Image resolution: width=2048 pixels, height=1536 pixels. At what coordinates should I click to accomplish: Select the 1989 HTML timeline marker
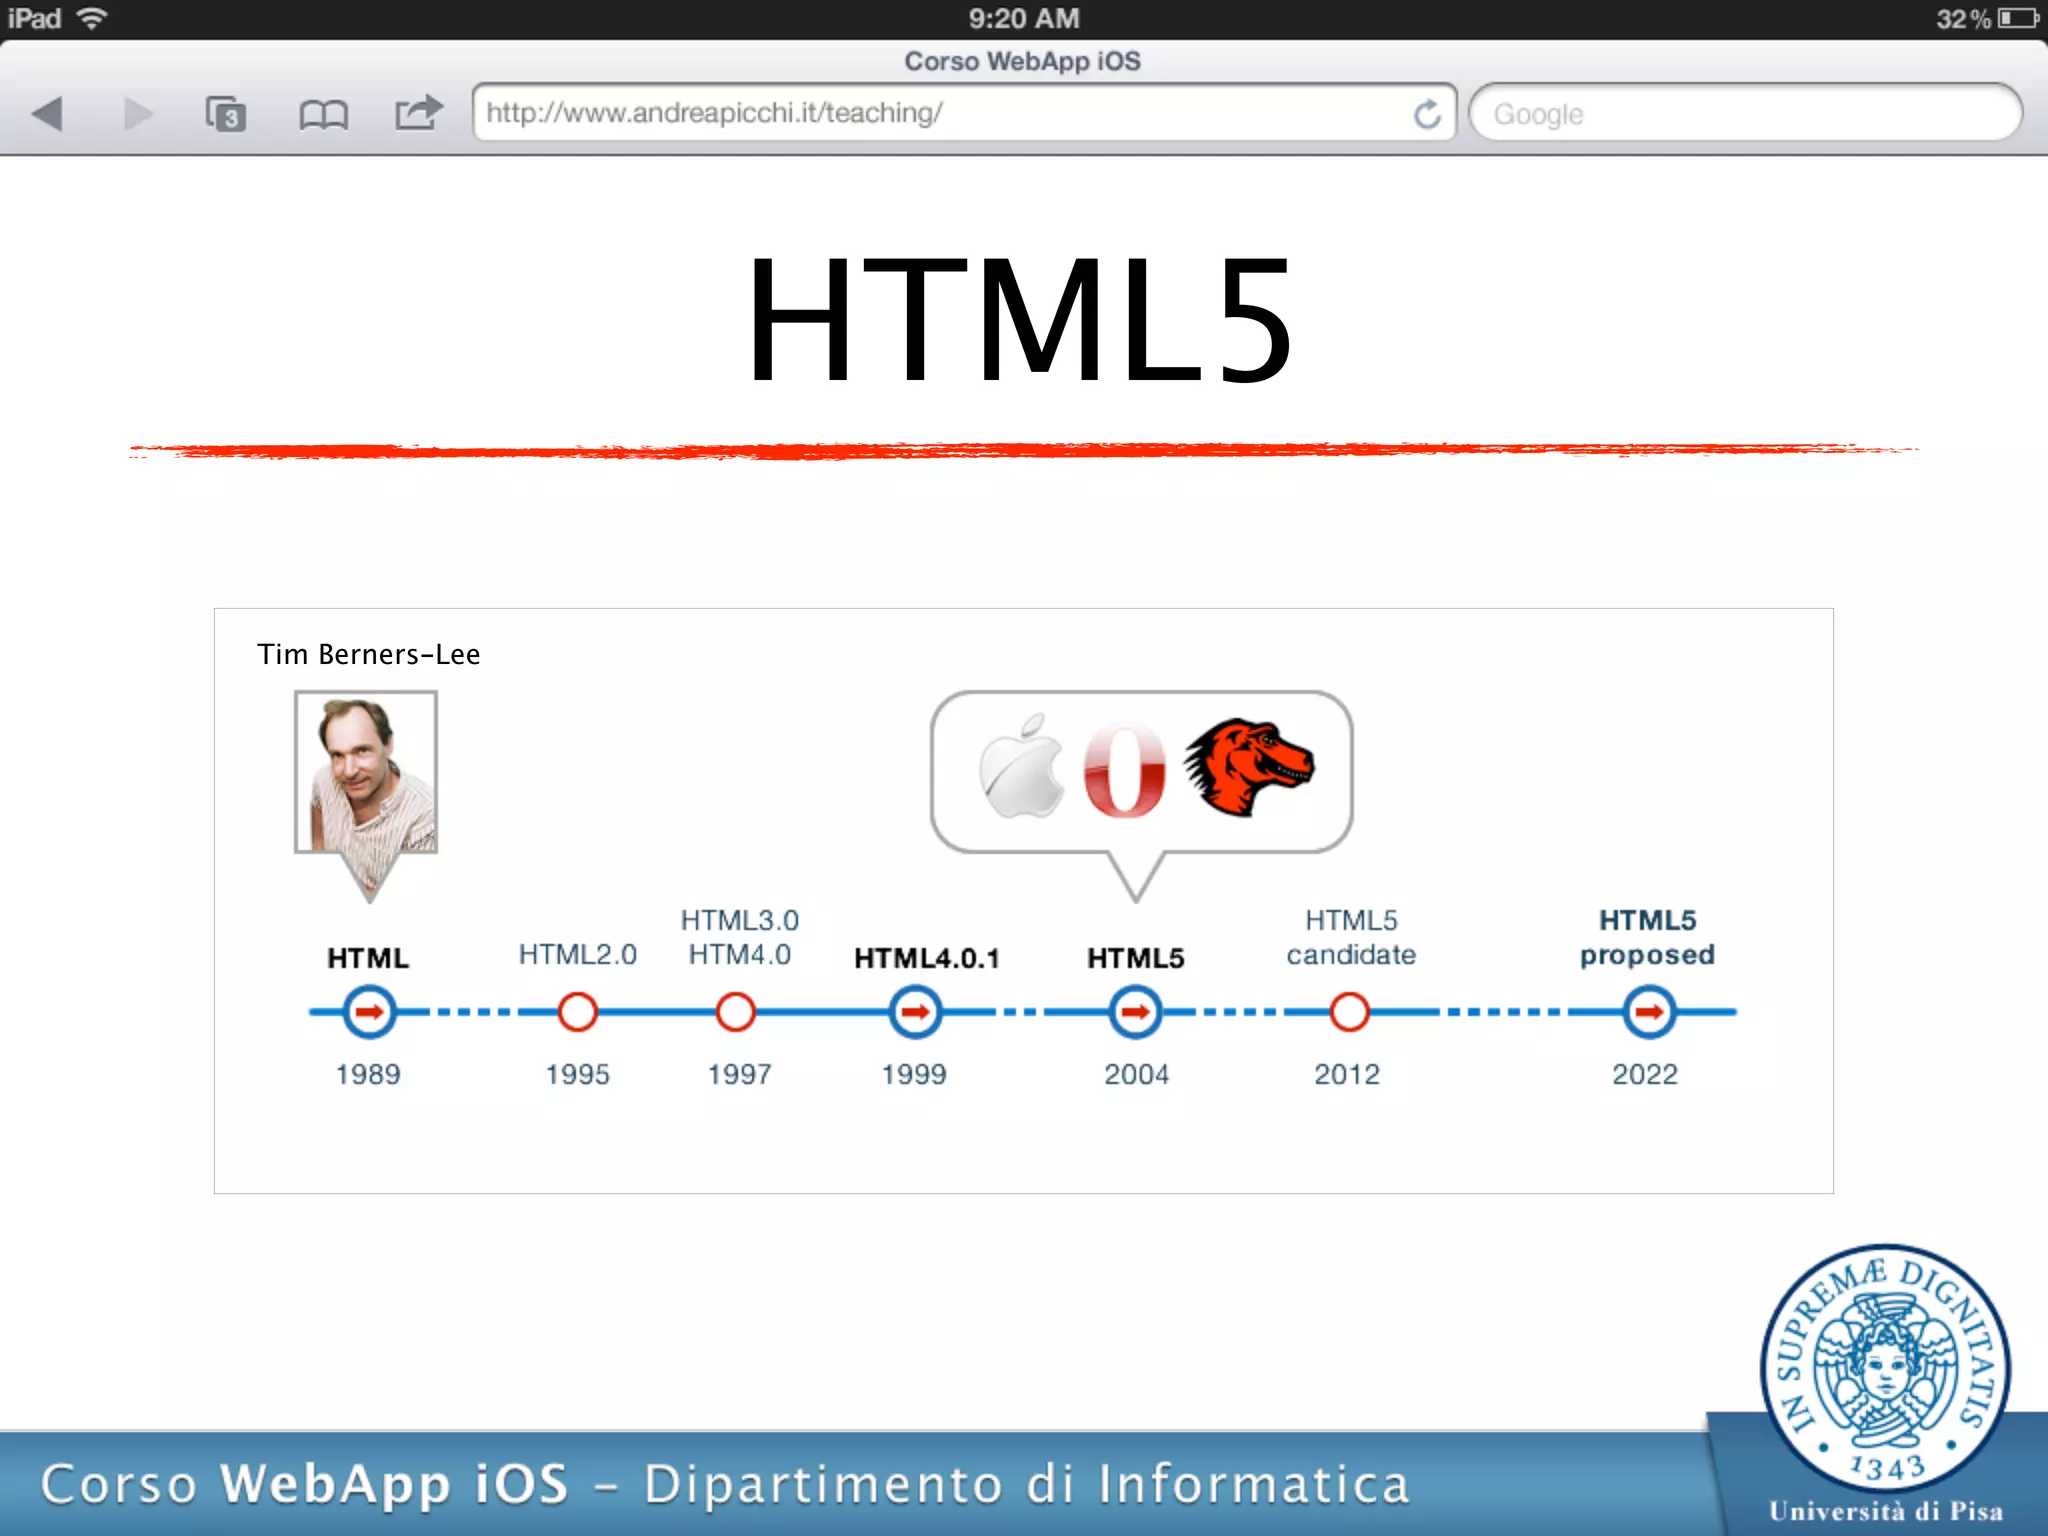point(369,1012)
